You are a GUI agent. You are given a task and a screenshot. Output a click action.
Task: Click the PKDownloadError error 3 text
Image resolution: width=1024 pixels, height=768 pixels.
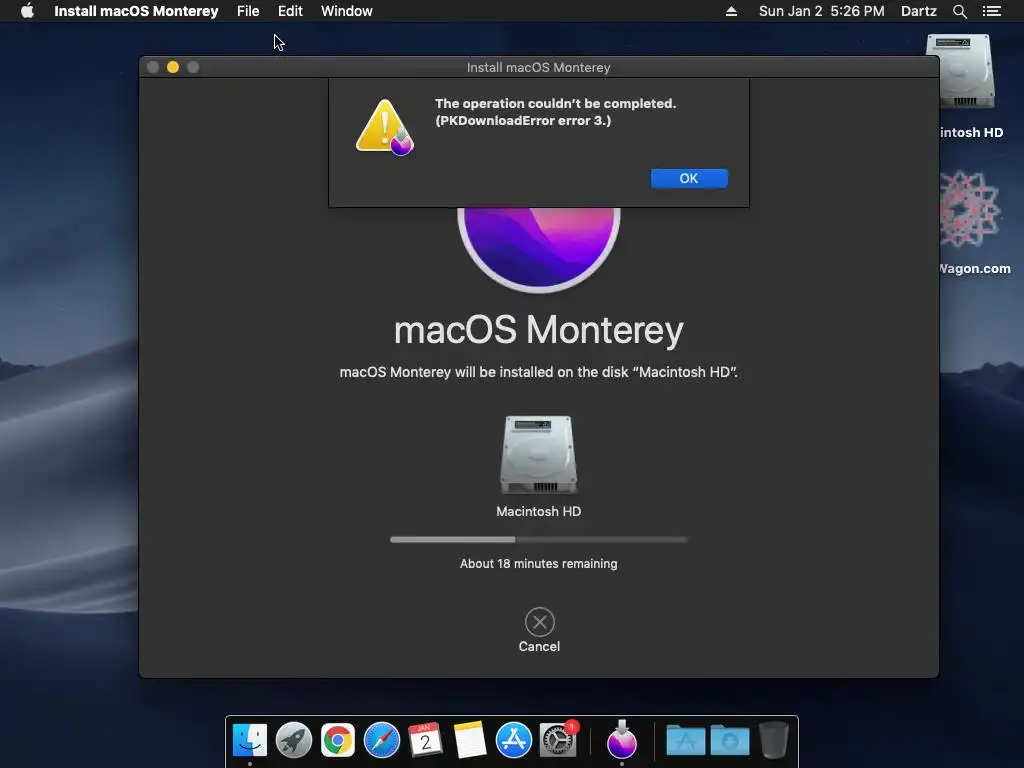point(523,121)
